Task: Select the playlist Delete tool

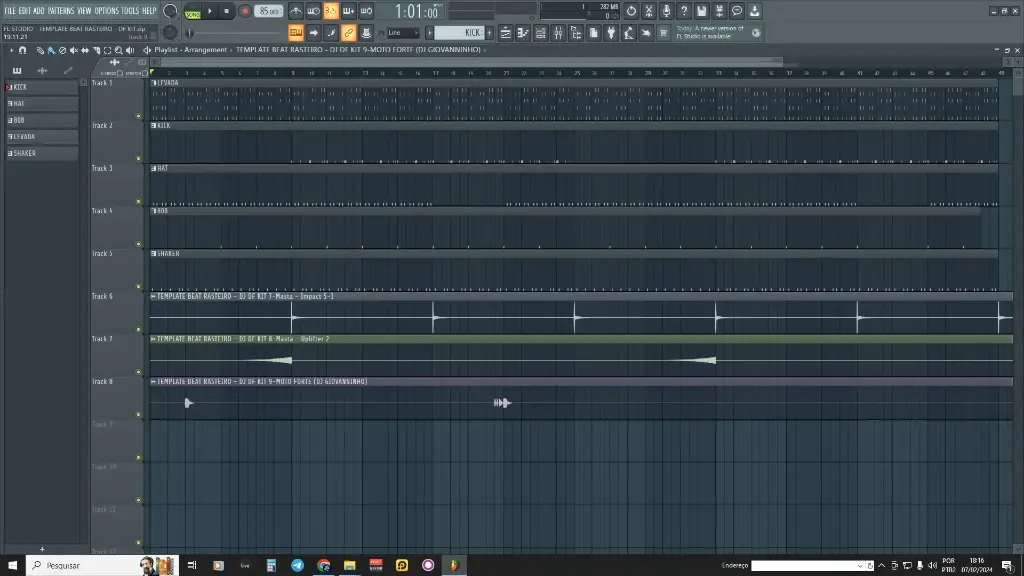Action: click(62, 50)
